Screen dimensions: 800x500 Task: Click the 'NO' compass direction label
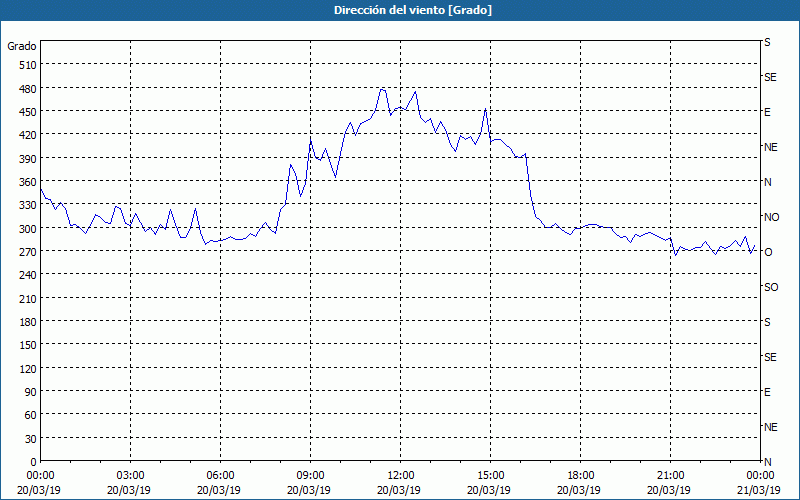point(771,217)
